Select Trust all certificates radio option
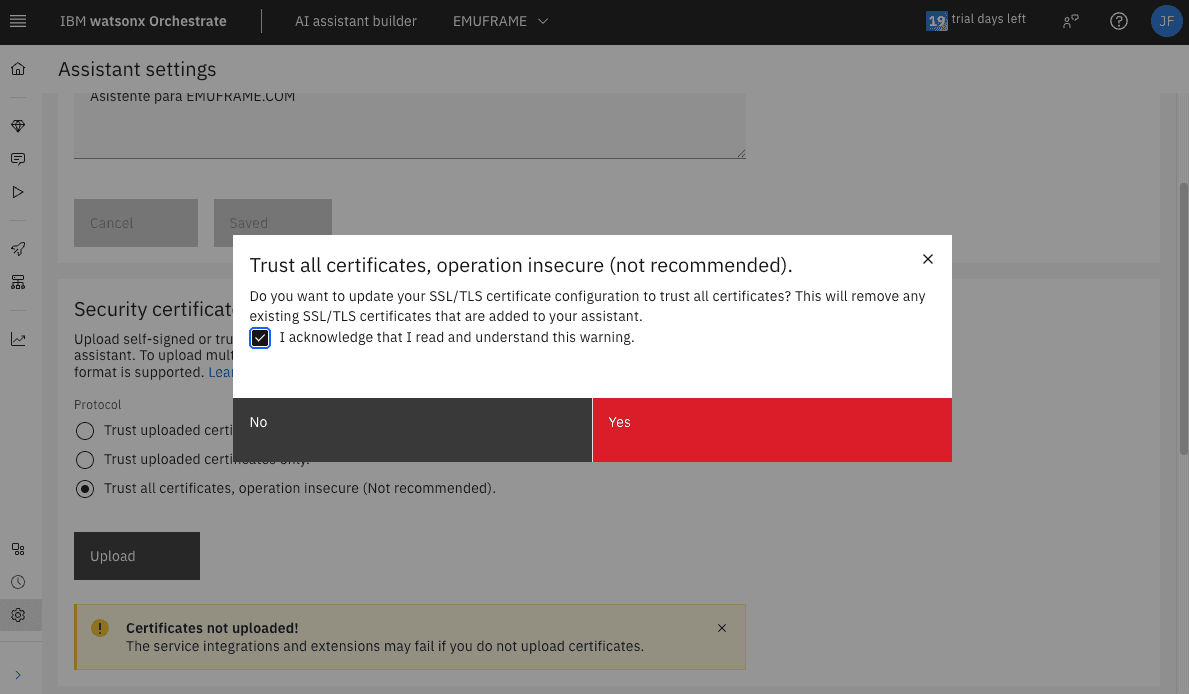The image size is (1189, 694). pos(86,489)
